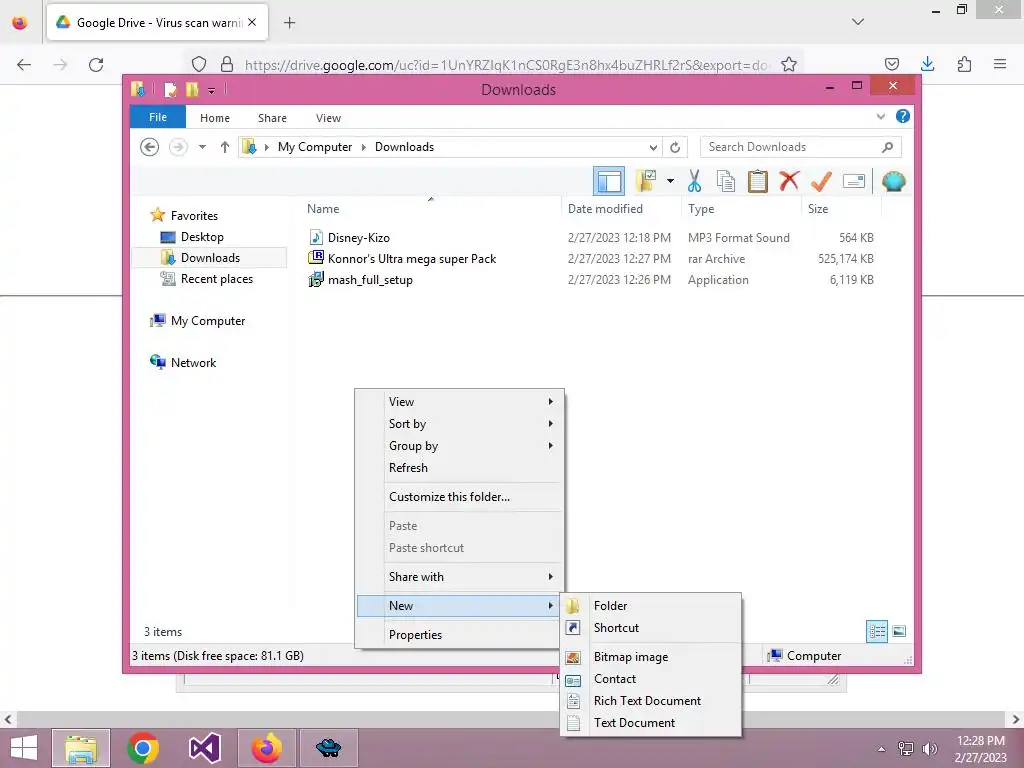The width and height of the screenshot is (1024, 768).
Task: Open the File ribbon tab
Action: (158, 117)
